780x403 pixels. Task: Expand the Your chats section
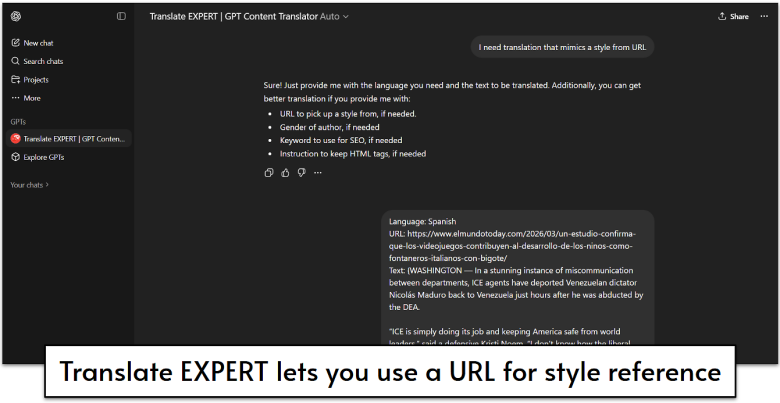pyautogui.click(x=30, y=185)
